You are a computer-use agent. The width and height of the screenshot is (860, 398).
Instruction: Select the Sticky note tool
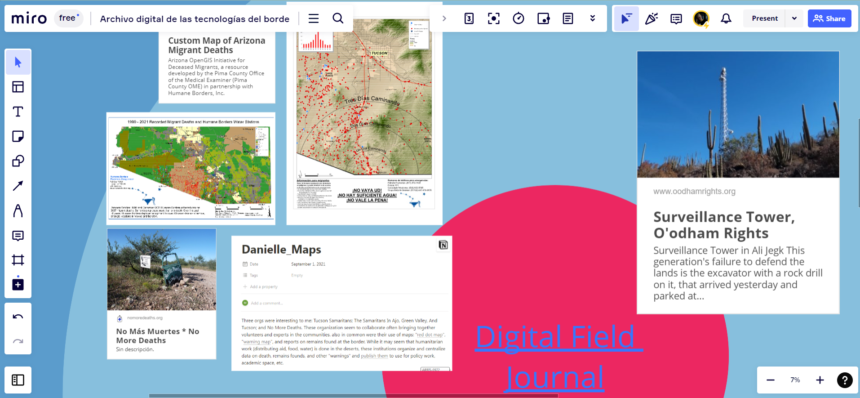pyautogui.click(x=18, y=137)
